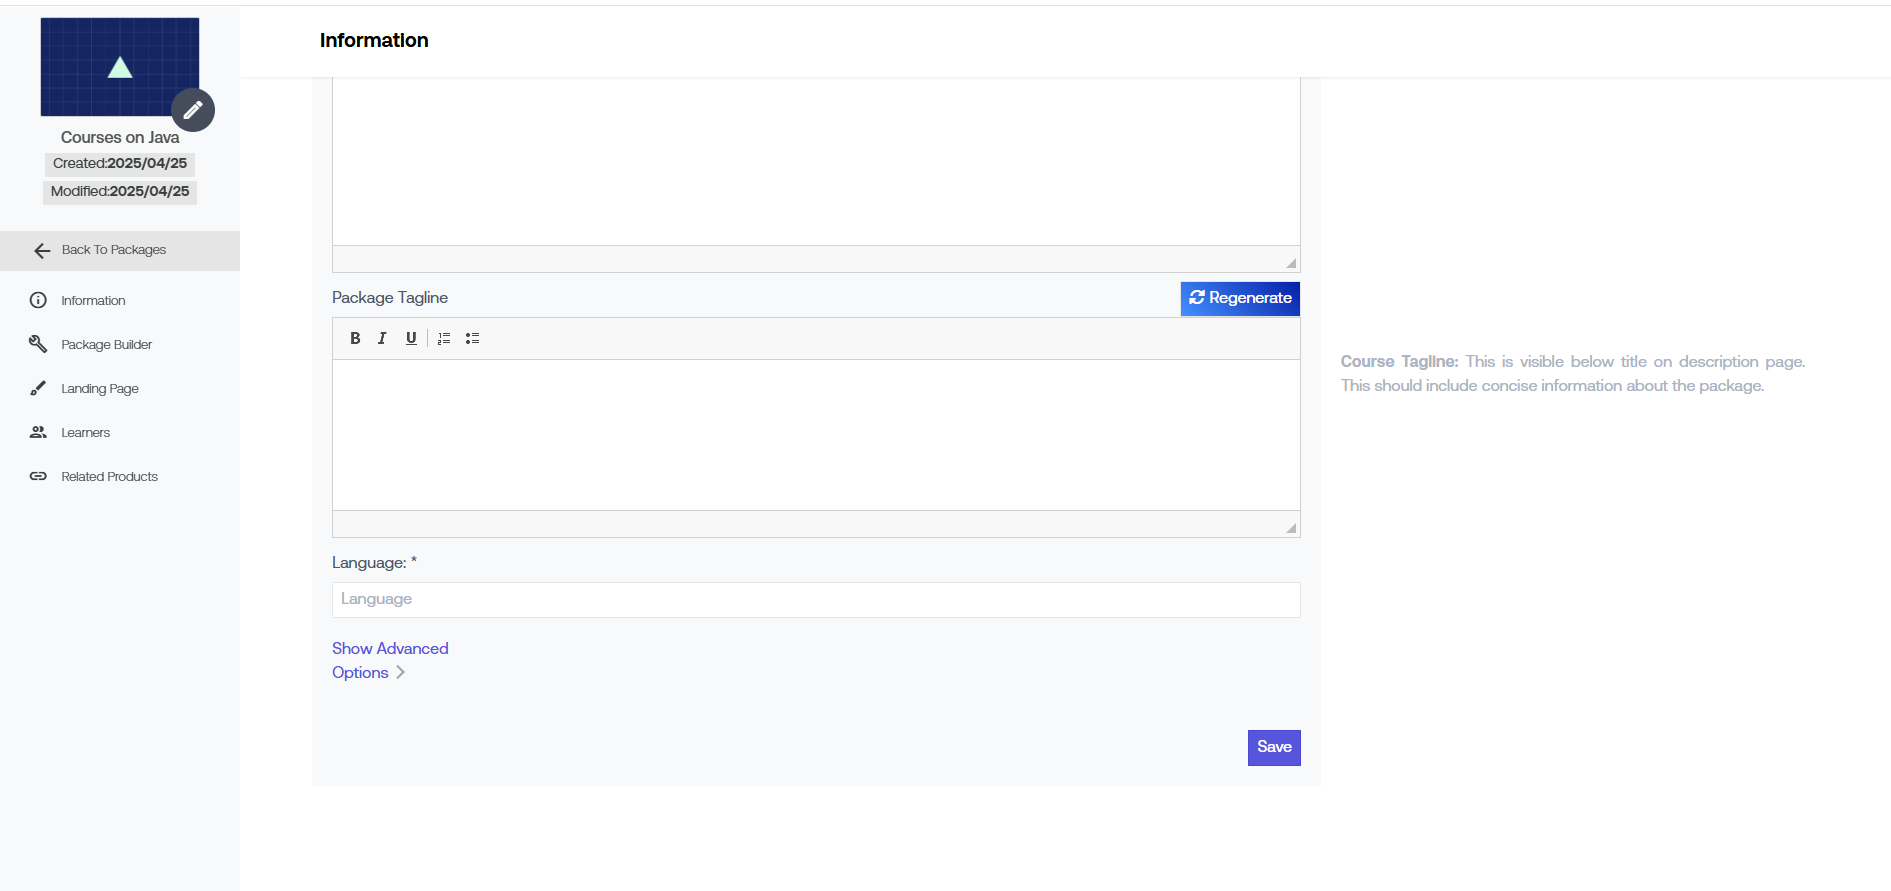
Task: Click Regenerate button for Package Tagline
Action: coord(1240,299)
